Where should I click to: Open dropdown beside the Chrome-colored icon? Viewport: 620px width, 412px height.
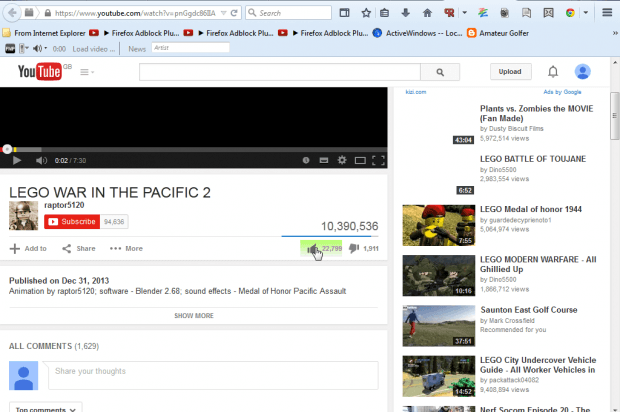pos(586,13)
